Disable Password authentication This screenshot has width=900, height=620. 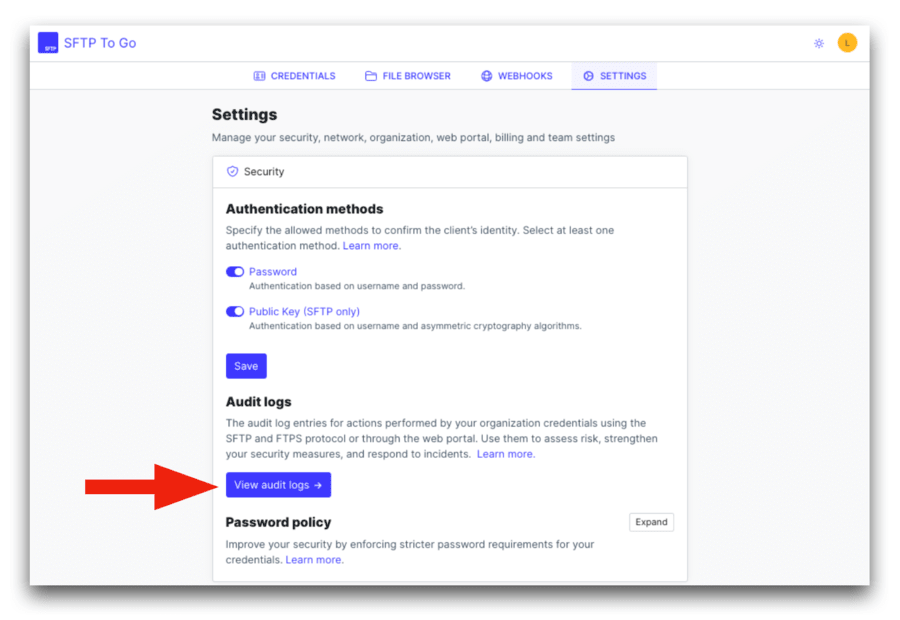point(235,271)
